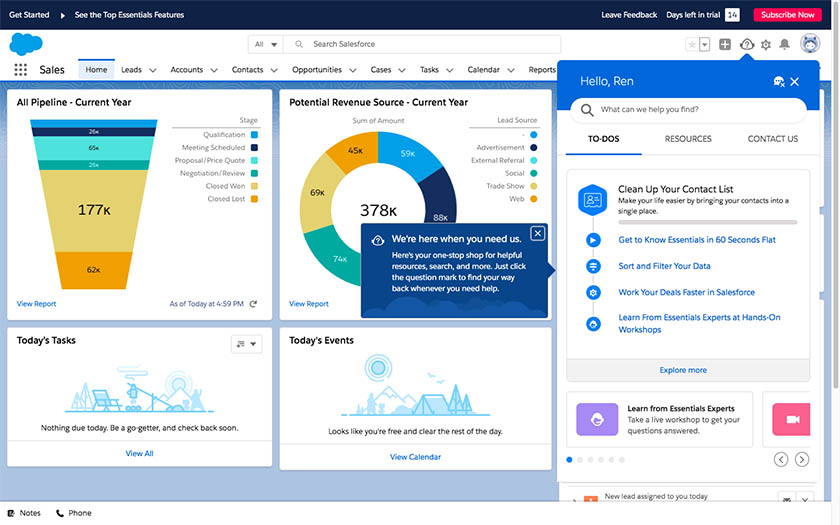Go to the next carousel card
Viewport: 840px width, 525px height.
point(802,459)
